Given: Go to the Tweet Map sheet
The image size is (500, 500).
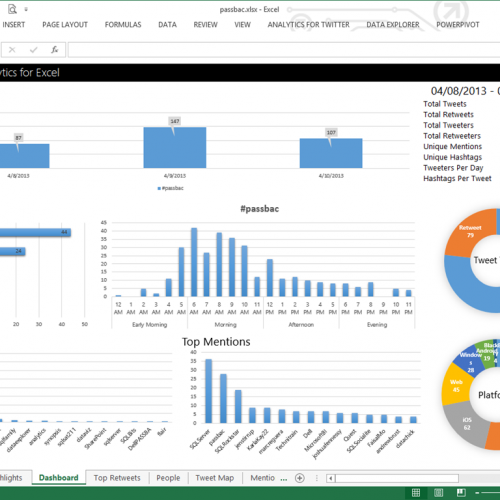Looking at the screenshot, I should [215, 478].
